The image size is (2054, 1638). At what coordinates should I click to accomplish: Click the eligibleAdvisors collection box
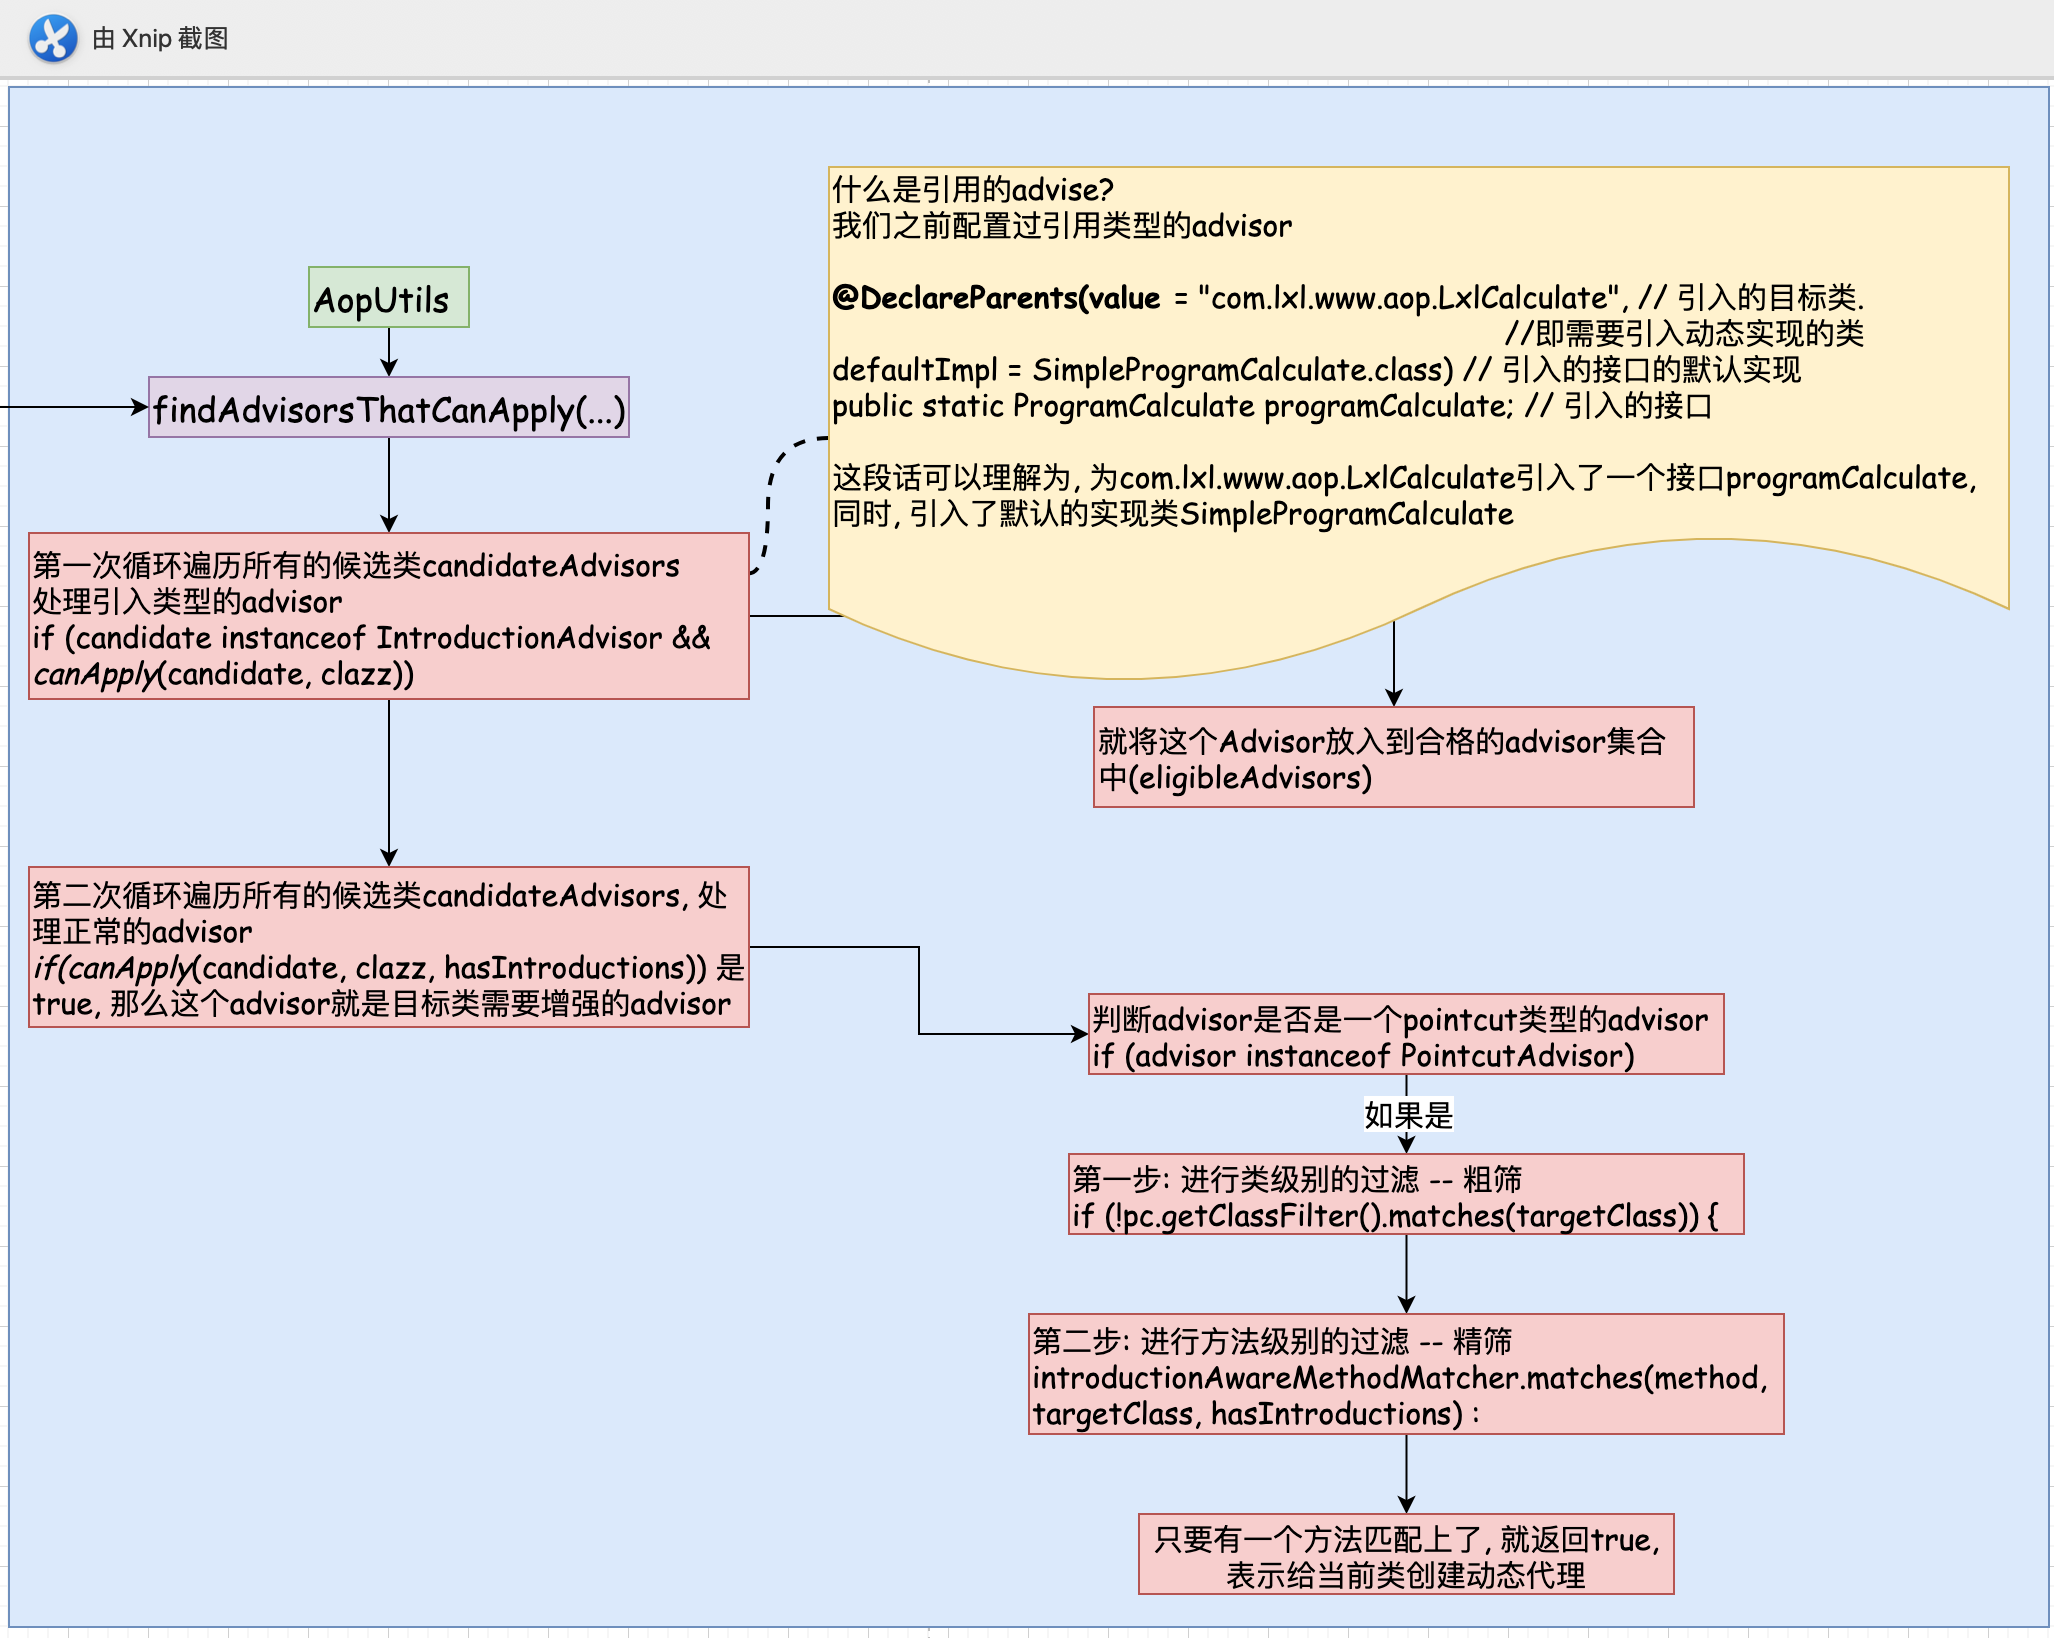click(x=1393, y=758)
